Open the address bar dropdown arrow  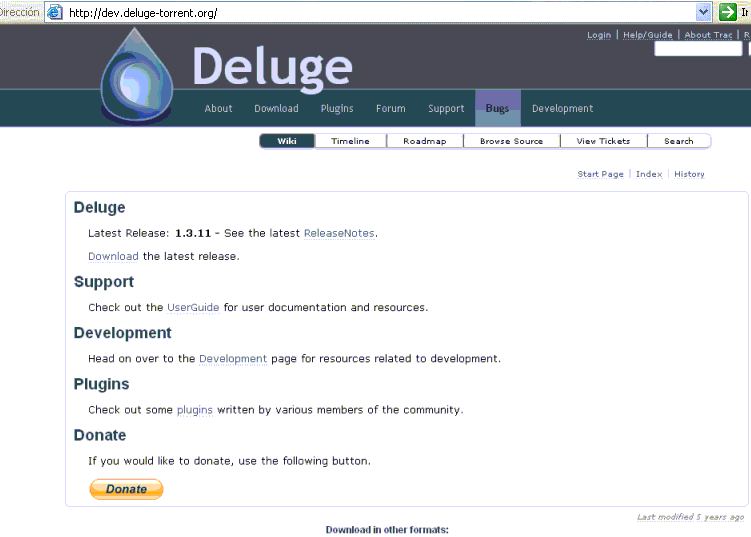pos(703,11)
